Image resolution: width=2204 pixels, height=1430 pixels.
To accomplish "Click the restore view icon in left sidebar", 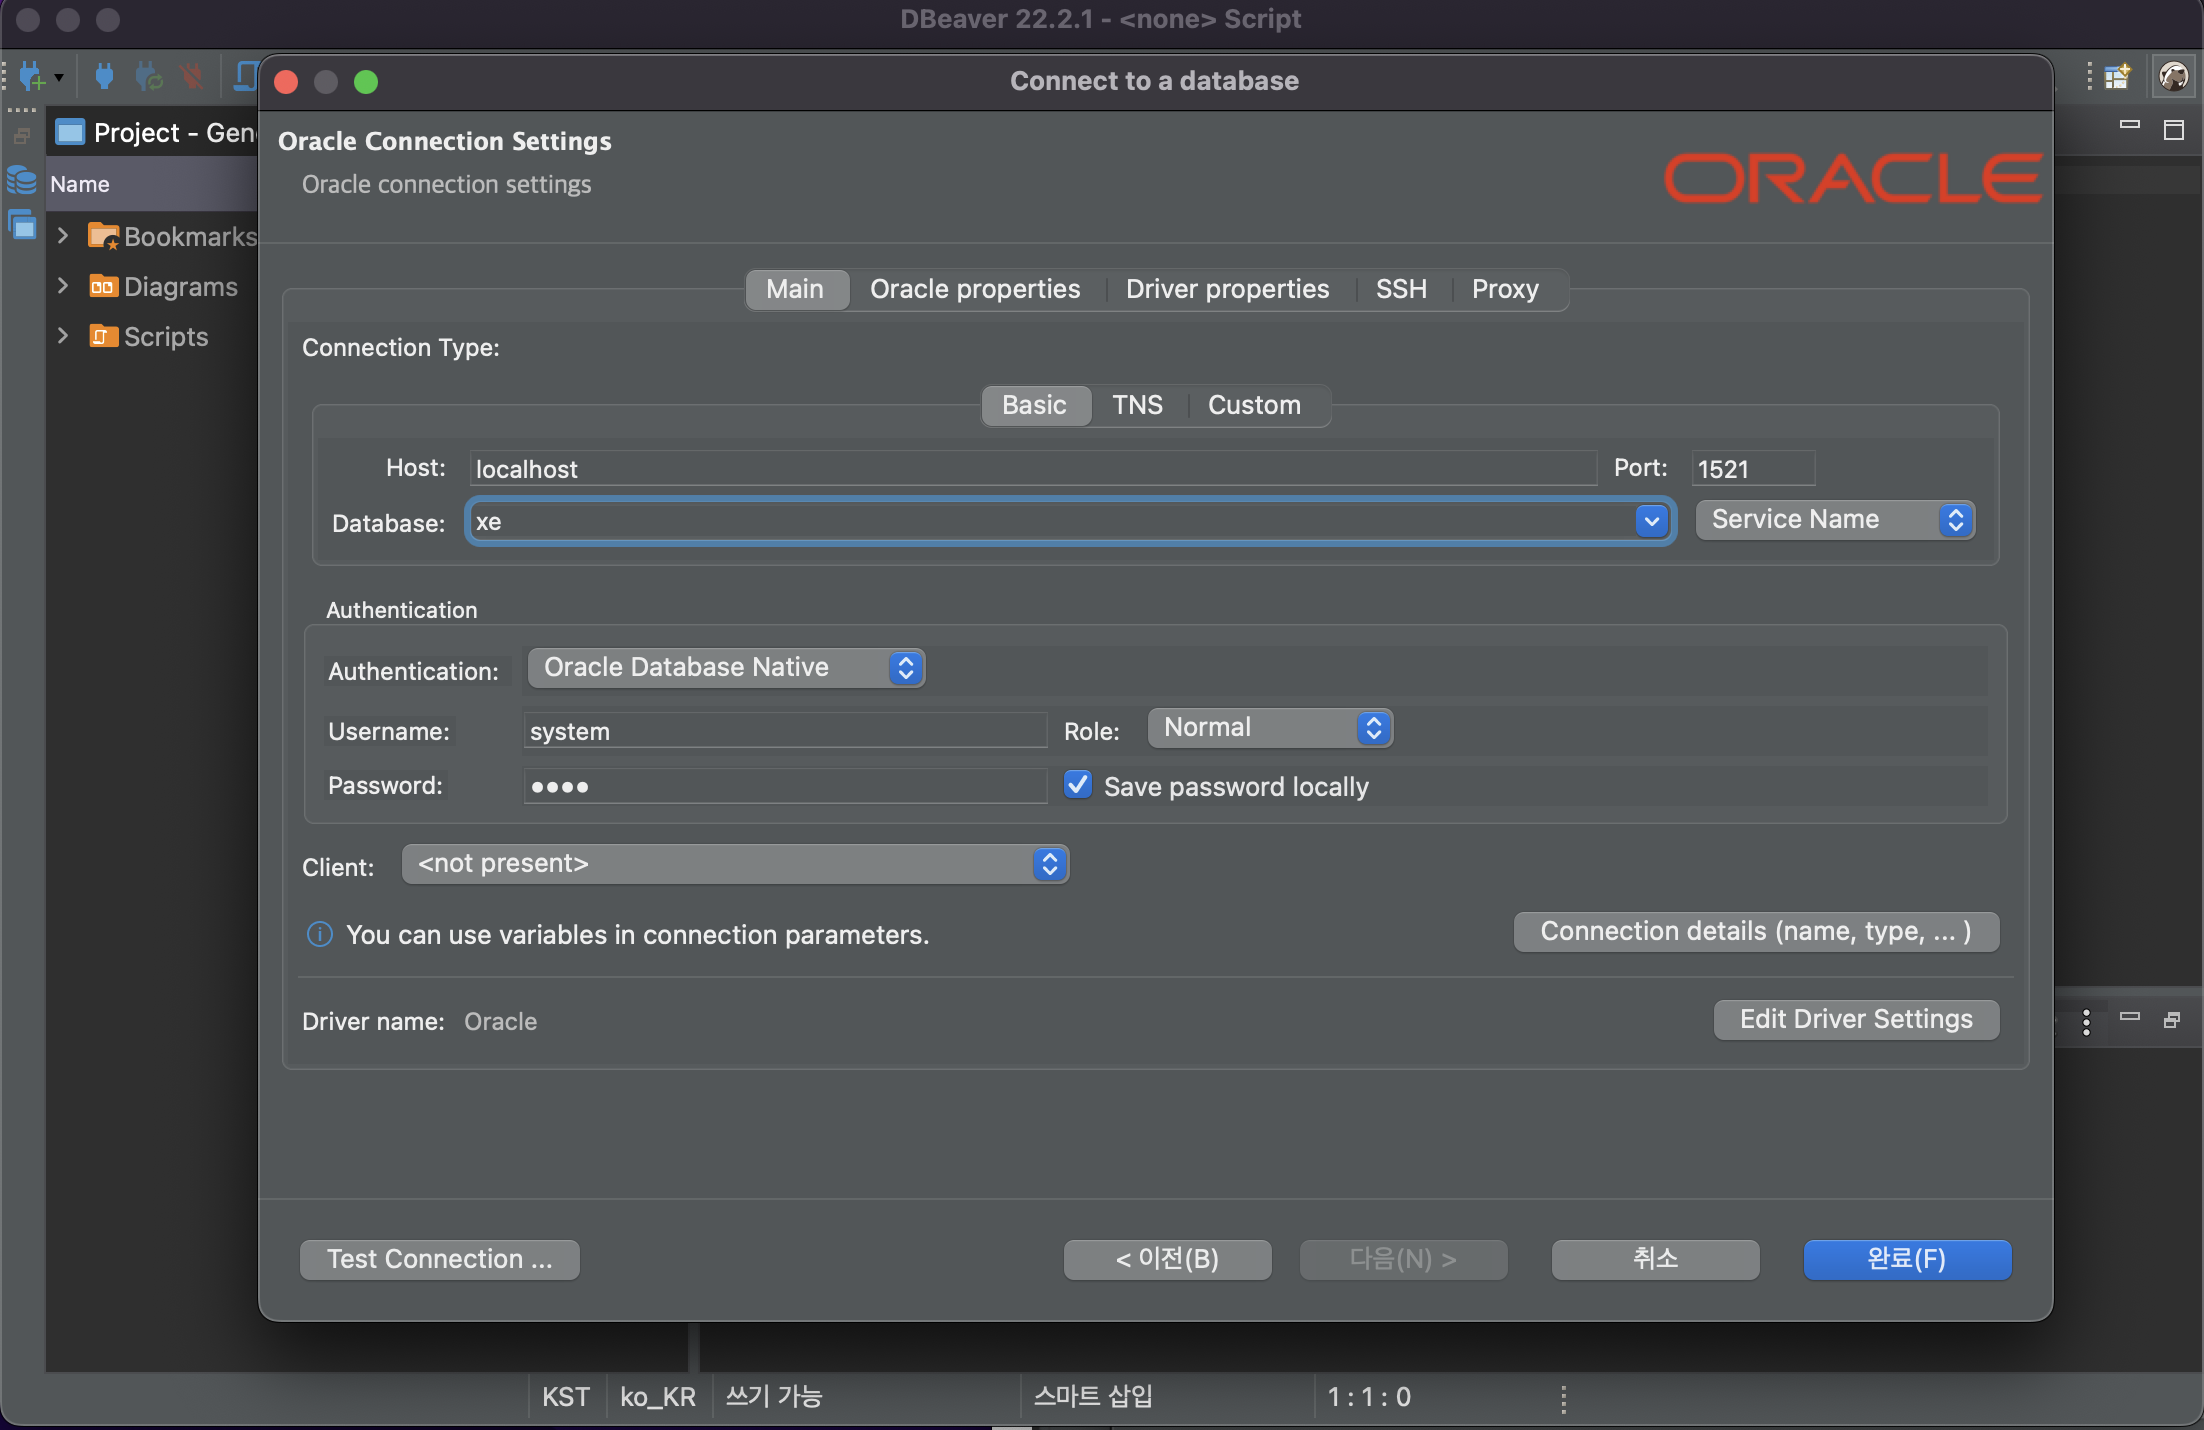I will [x=22, y=134].
